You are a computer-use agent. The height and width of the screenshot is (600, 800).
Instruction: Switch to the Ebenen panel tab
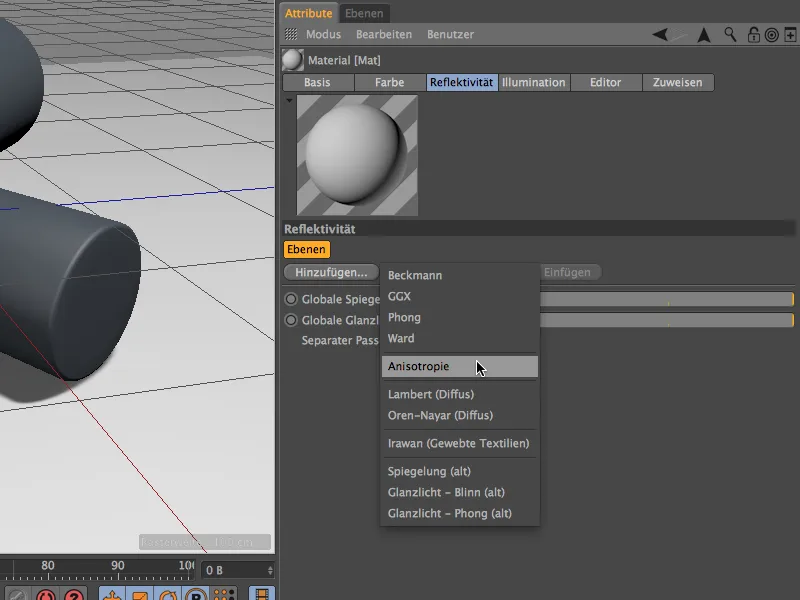(x=364, y=13)
